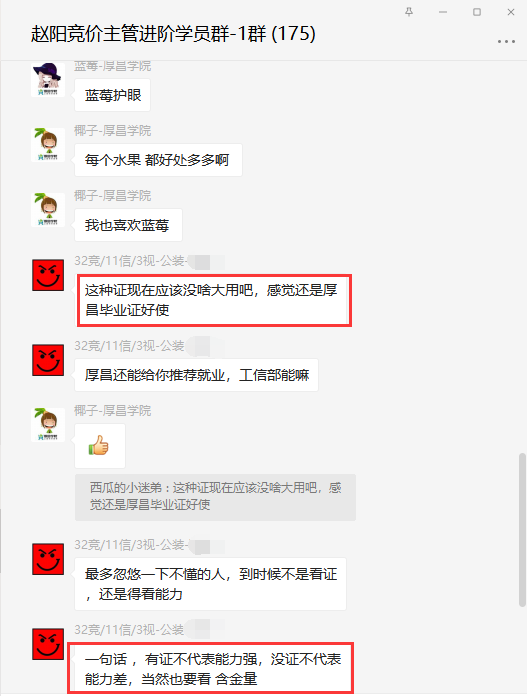This screenshot has height=696, width=527.
Task: Pin the chat window on top
Action: pos(409,12)
